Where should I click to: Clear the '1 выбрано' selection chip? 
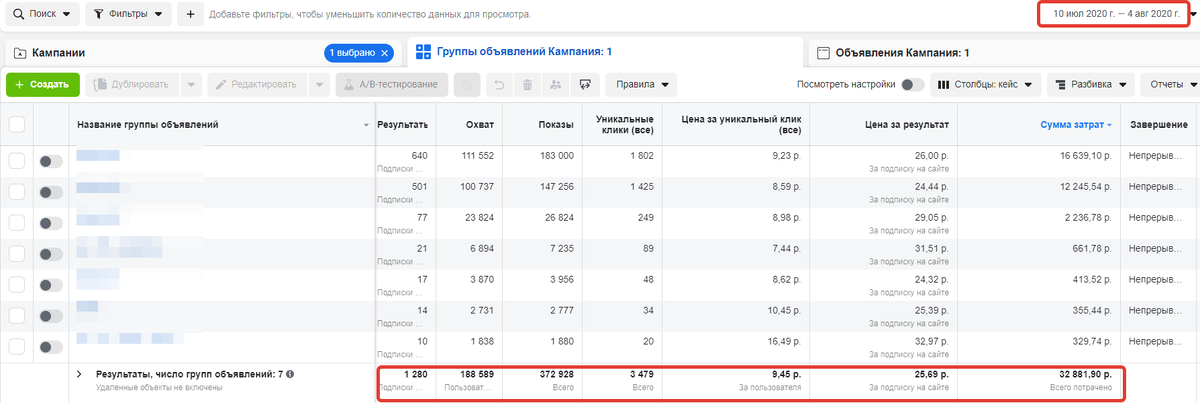point(385,52)
